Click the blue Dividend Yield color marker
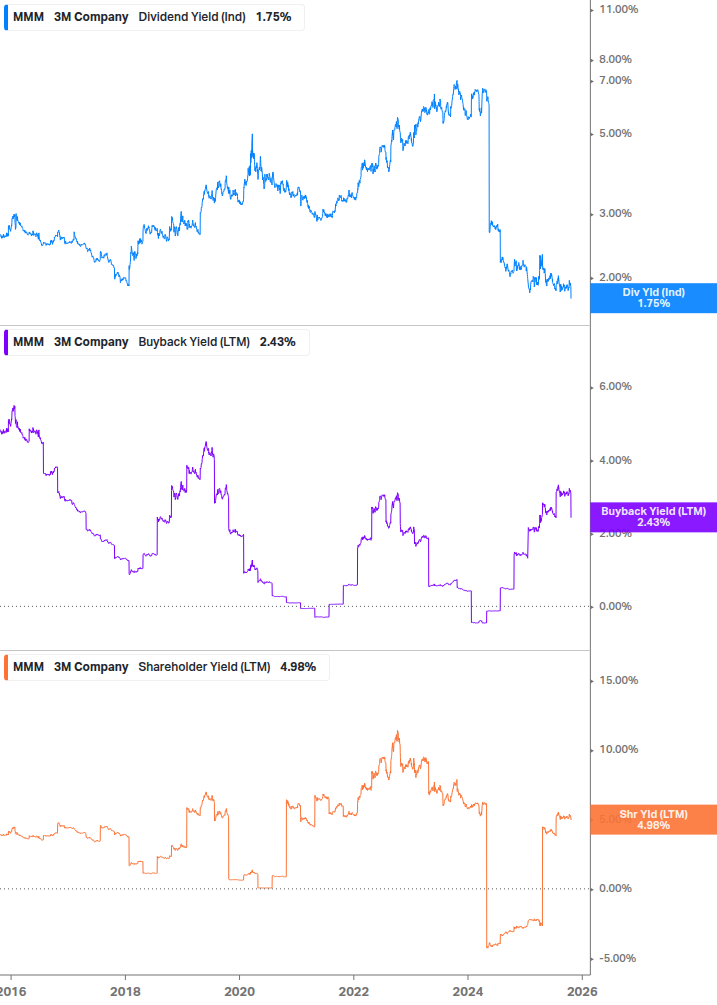The height and width of the screenshot is (1005, 717). [7, 17]
